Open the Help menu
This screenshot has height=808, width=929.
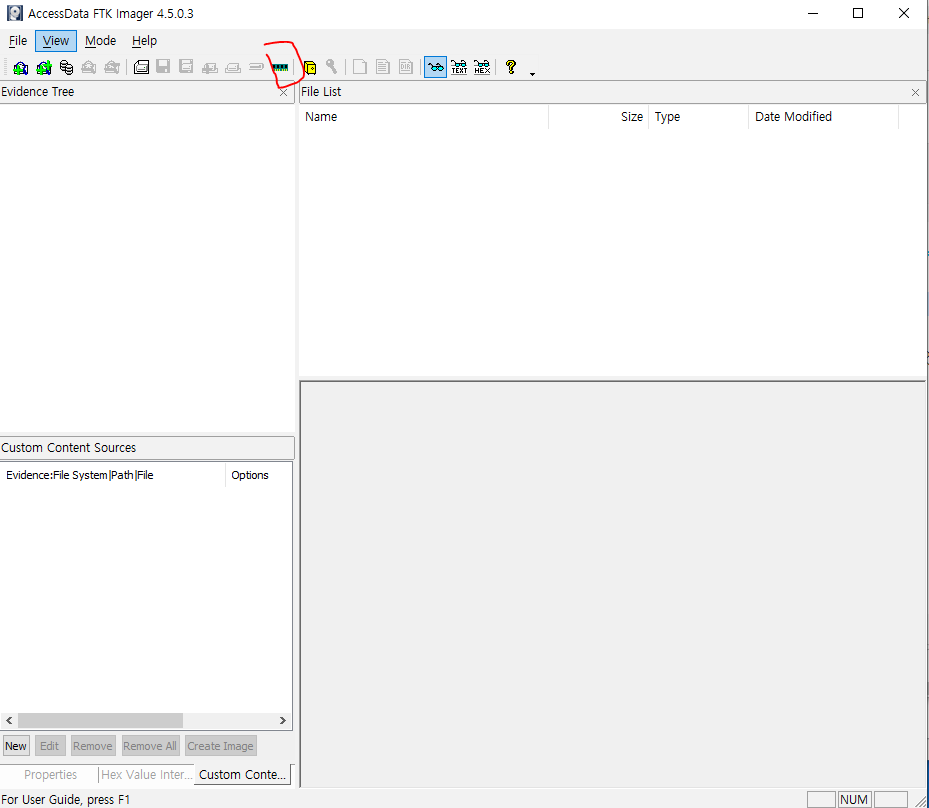[x=144, y=41]
